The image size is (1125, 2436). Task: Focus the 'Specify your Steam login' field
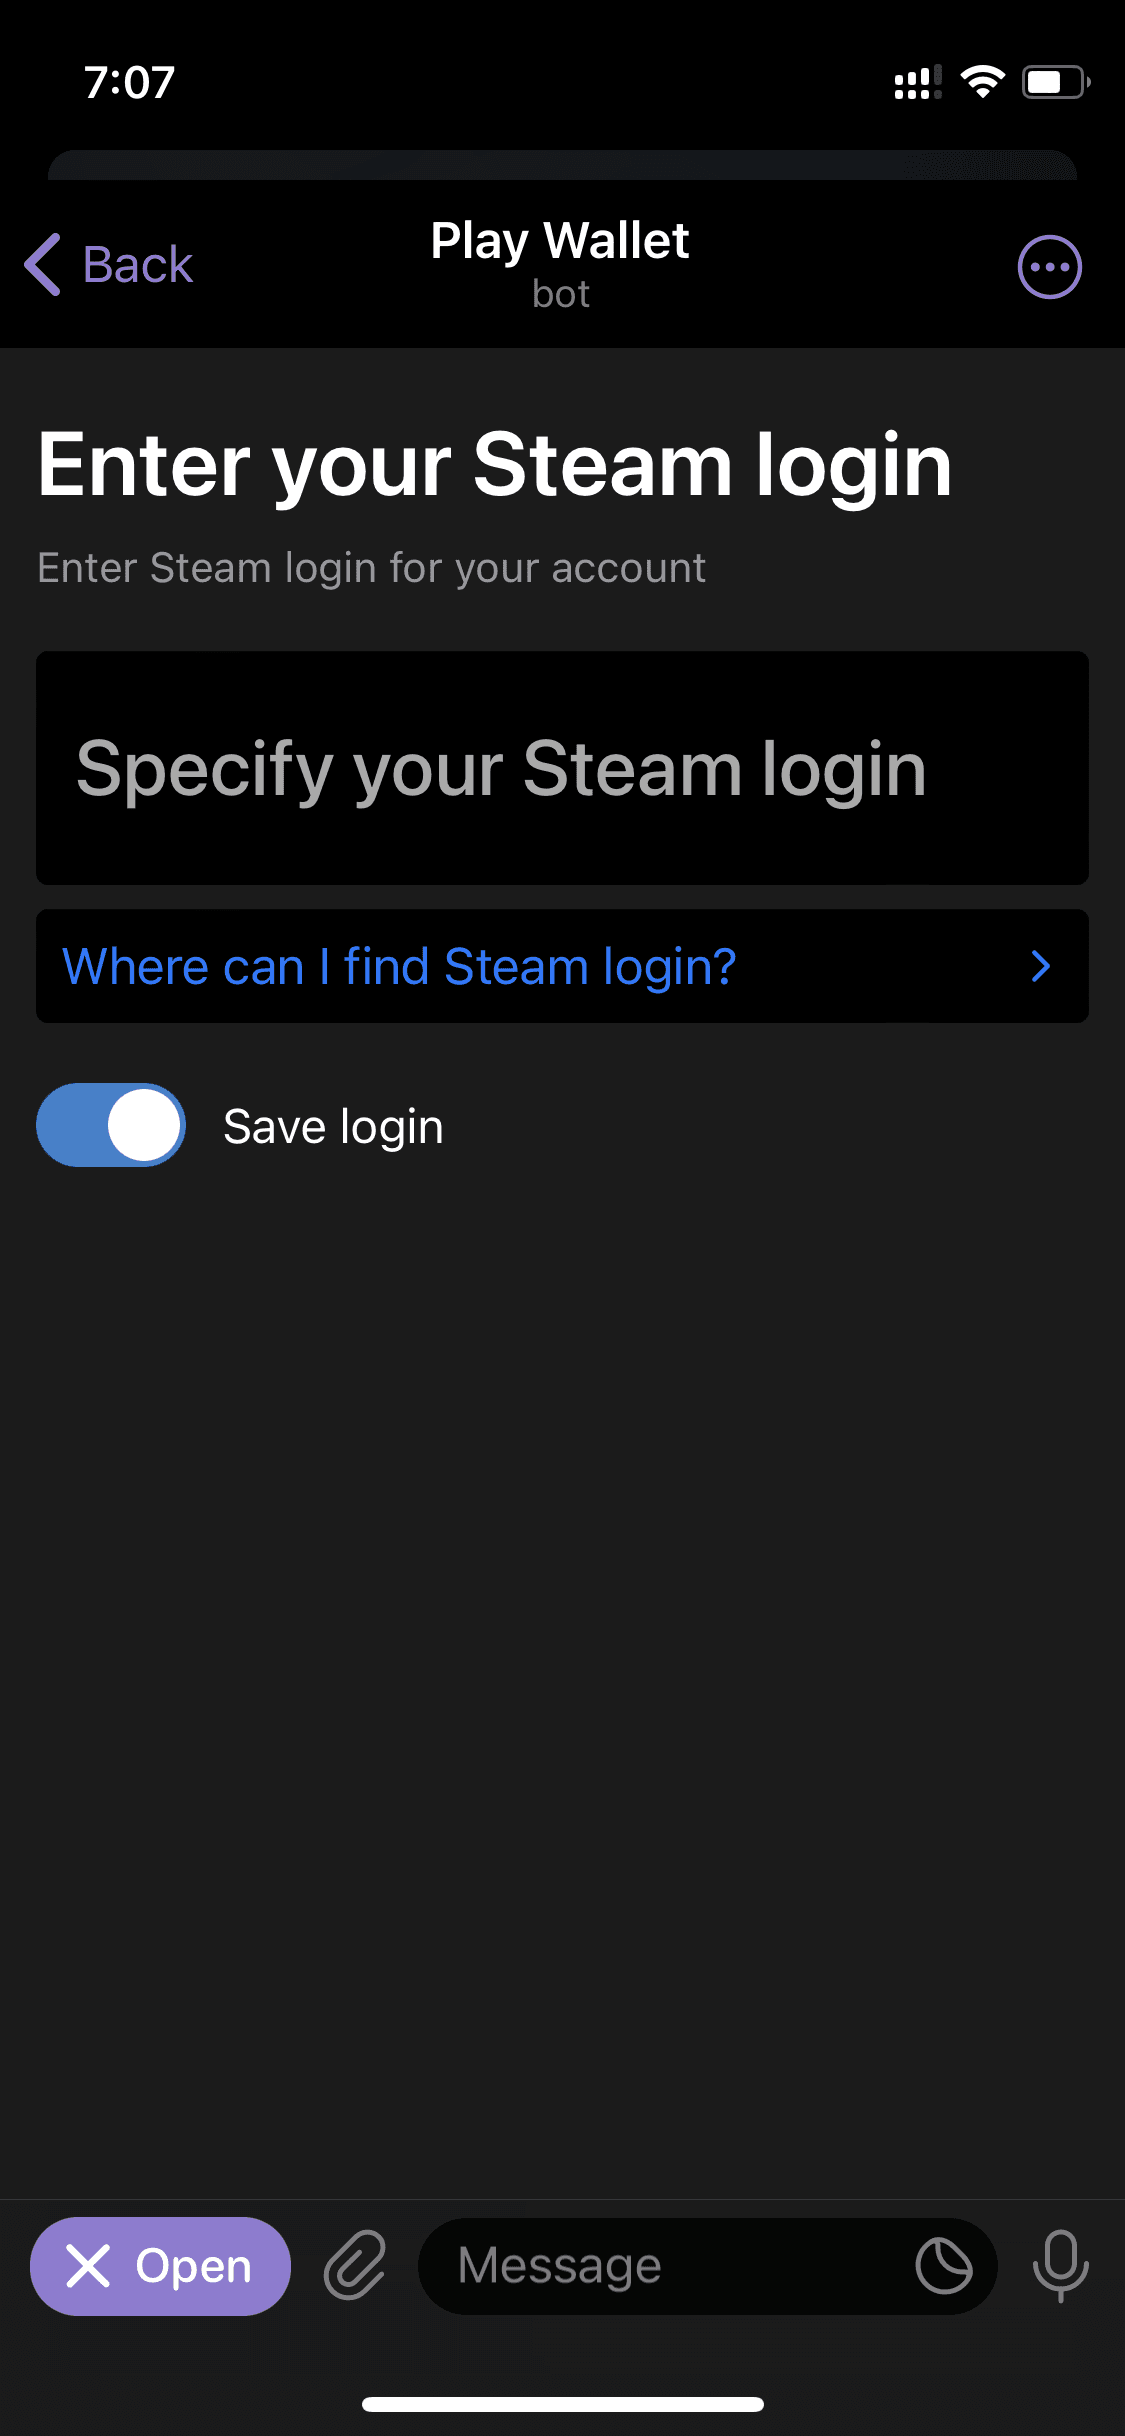tap(562, 768)
